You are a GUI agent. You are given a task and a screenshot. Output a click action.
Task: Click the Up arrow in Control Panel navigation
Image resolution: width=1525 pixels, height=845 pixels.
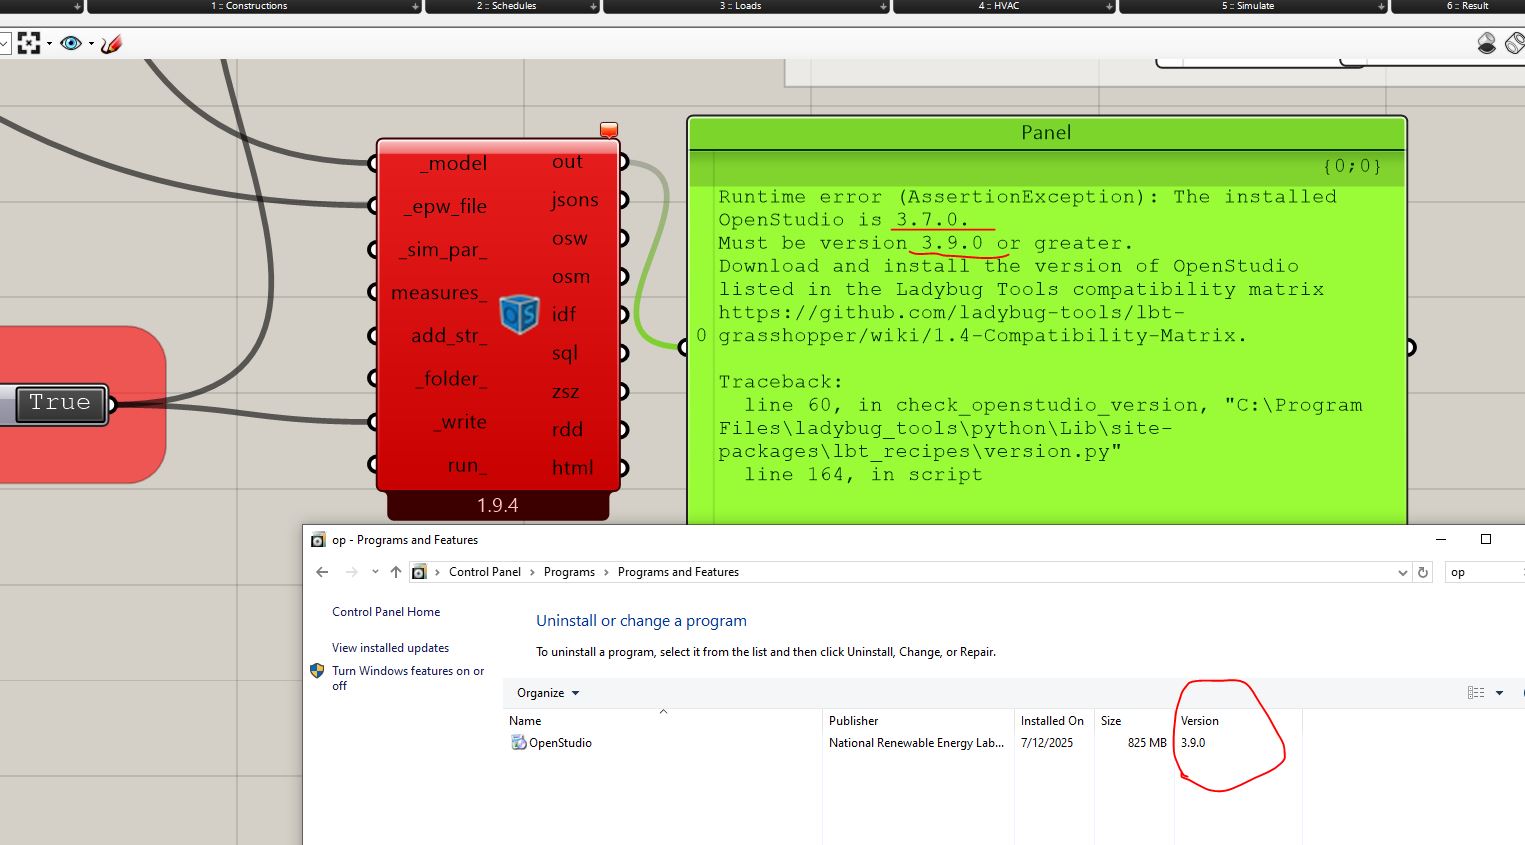click(396, 572)
